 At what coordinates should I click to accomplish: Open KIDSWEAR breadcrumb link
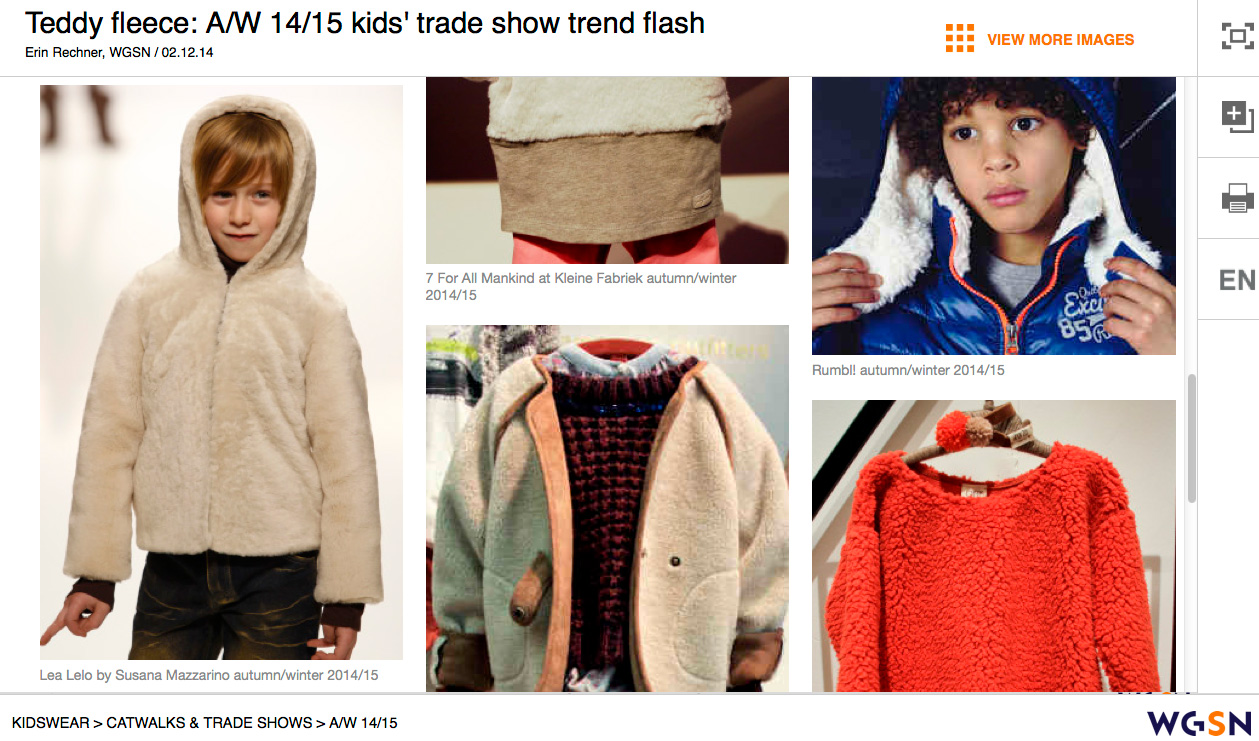50,722
